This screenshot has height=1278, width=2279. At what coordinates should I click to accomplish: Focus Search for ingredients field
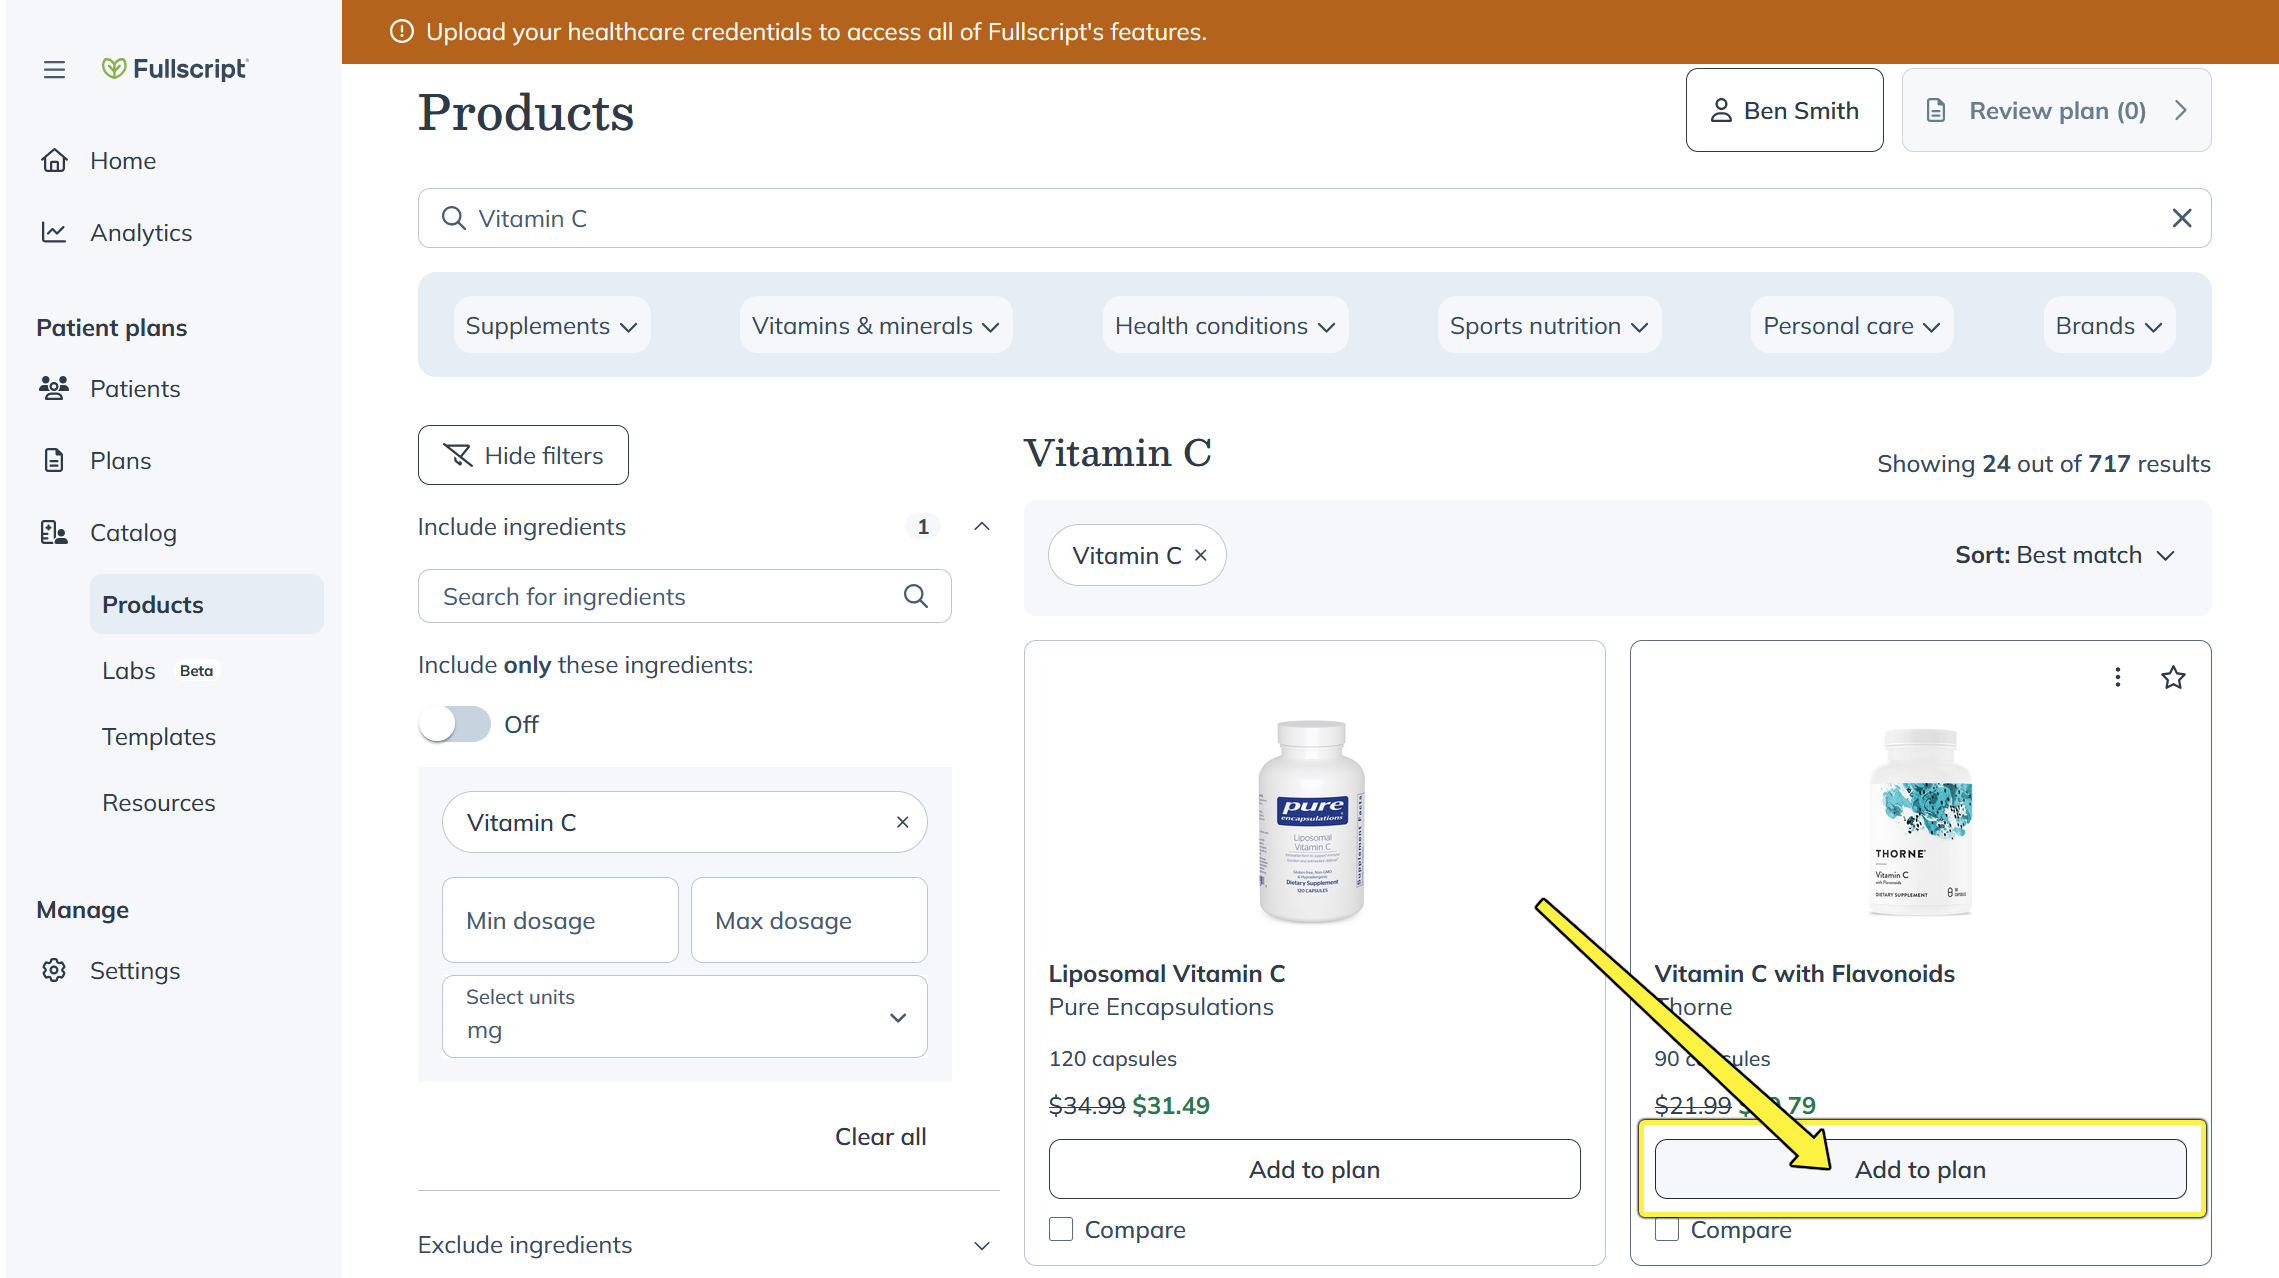point(684,596)
